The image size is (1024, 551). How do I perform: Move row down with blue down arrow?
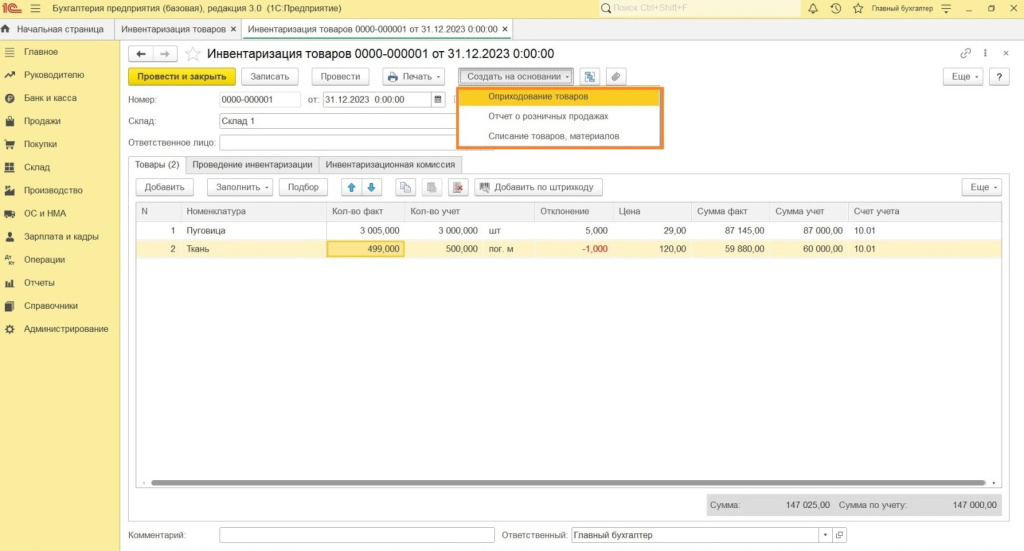coord(371,187)
